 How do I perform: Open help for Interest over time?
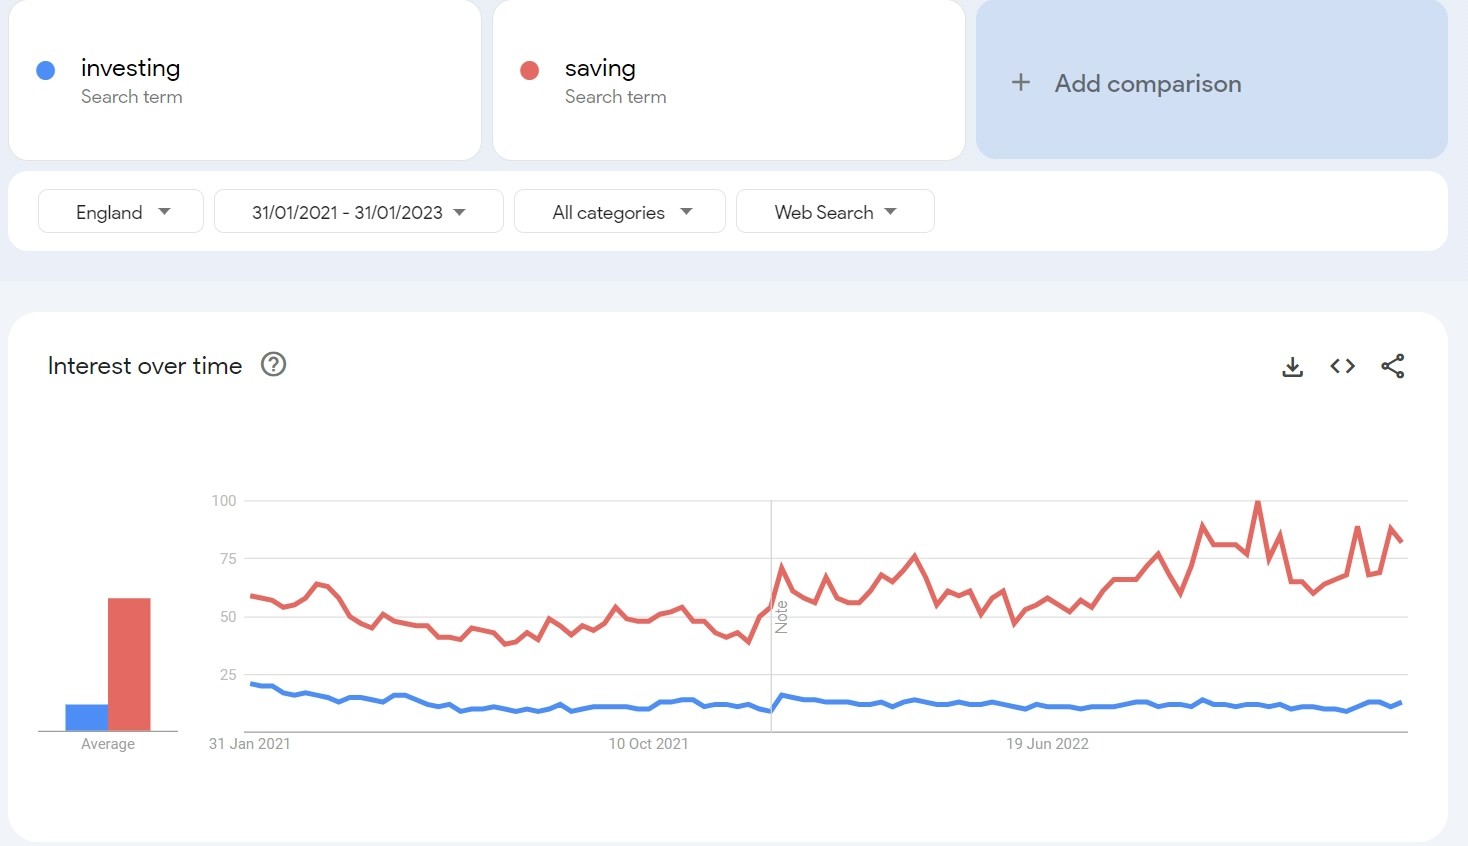point(273,364)
